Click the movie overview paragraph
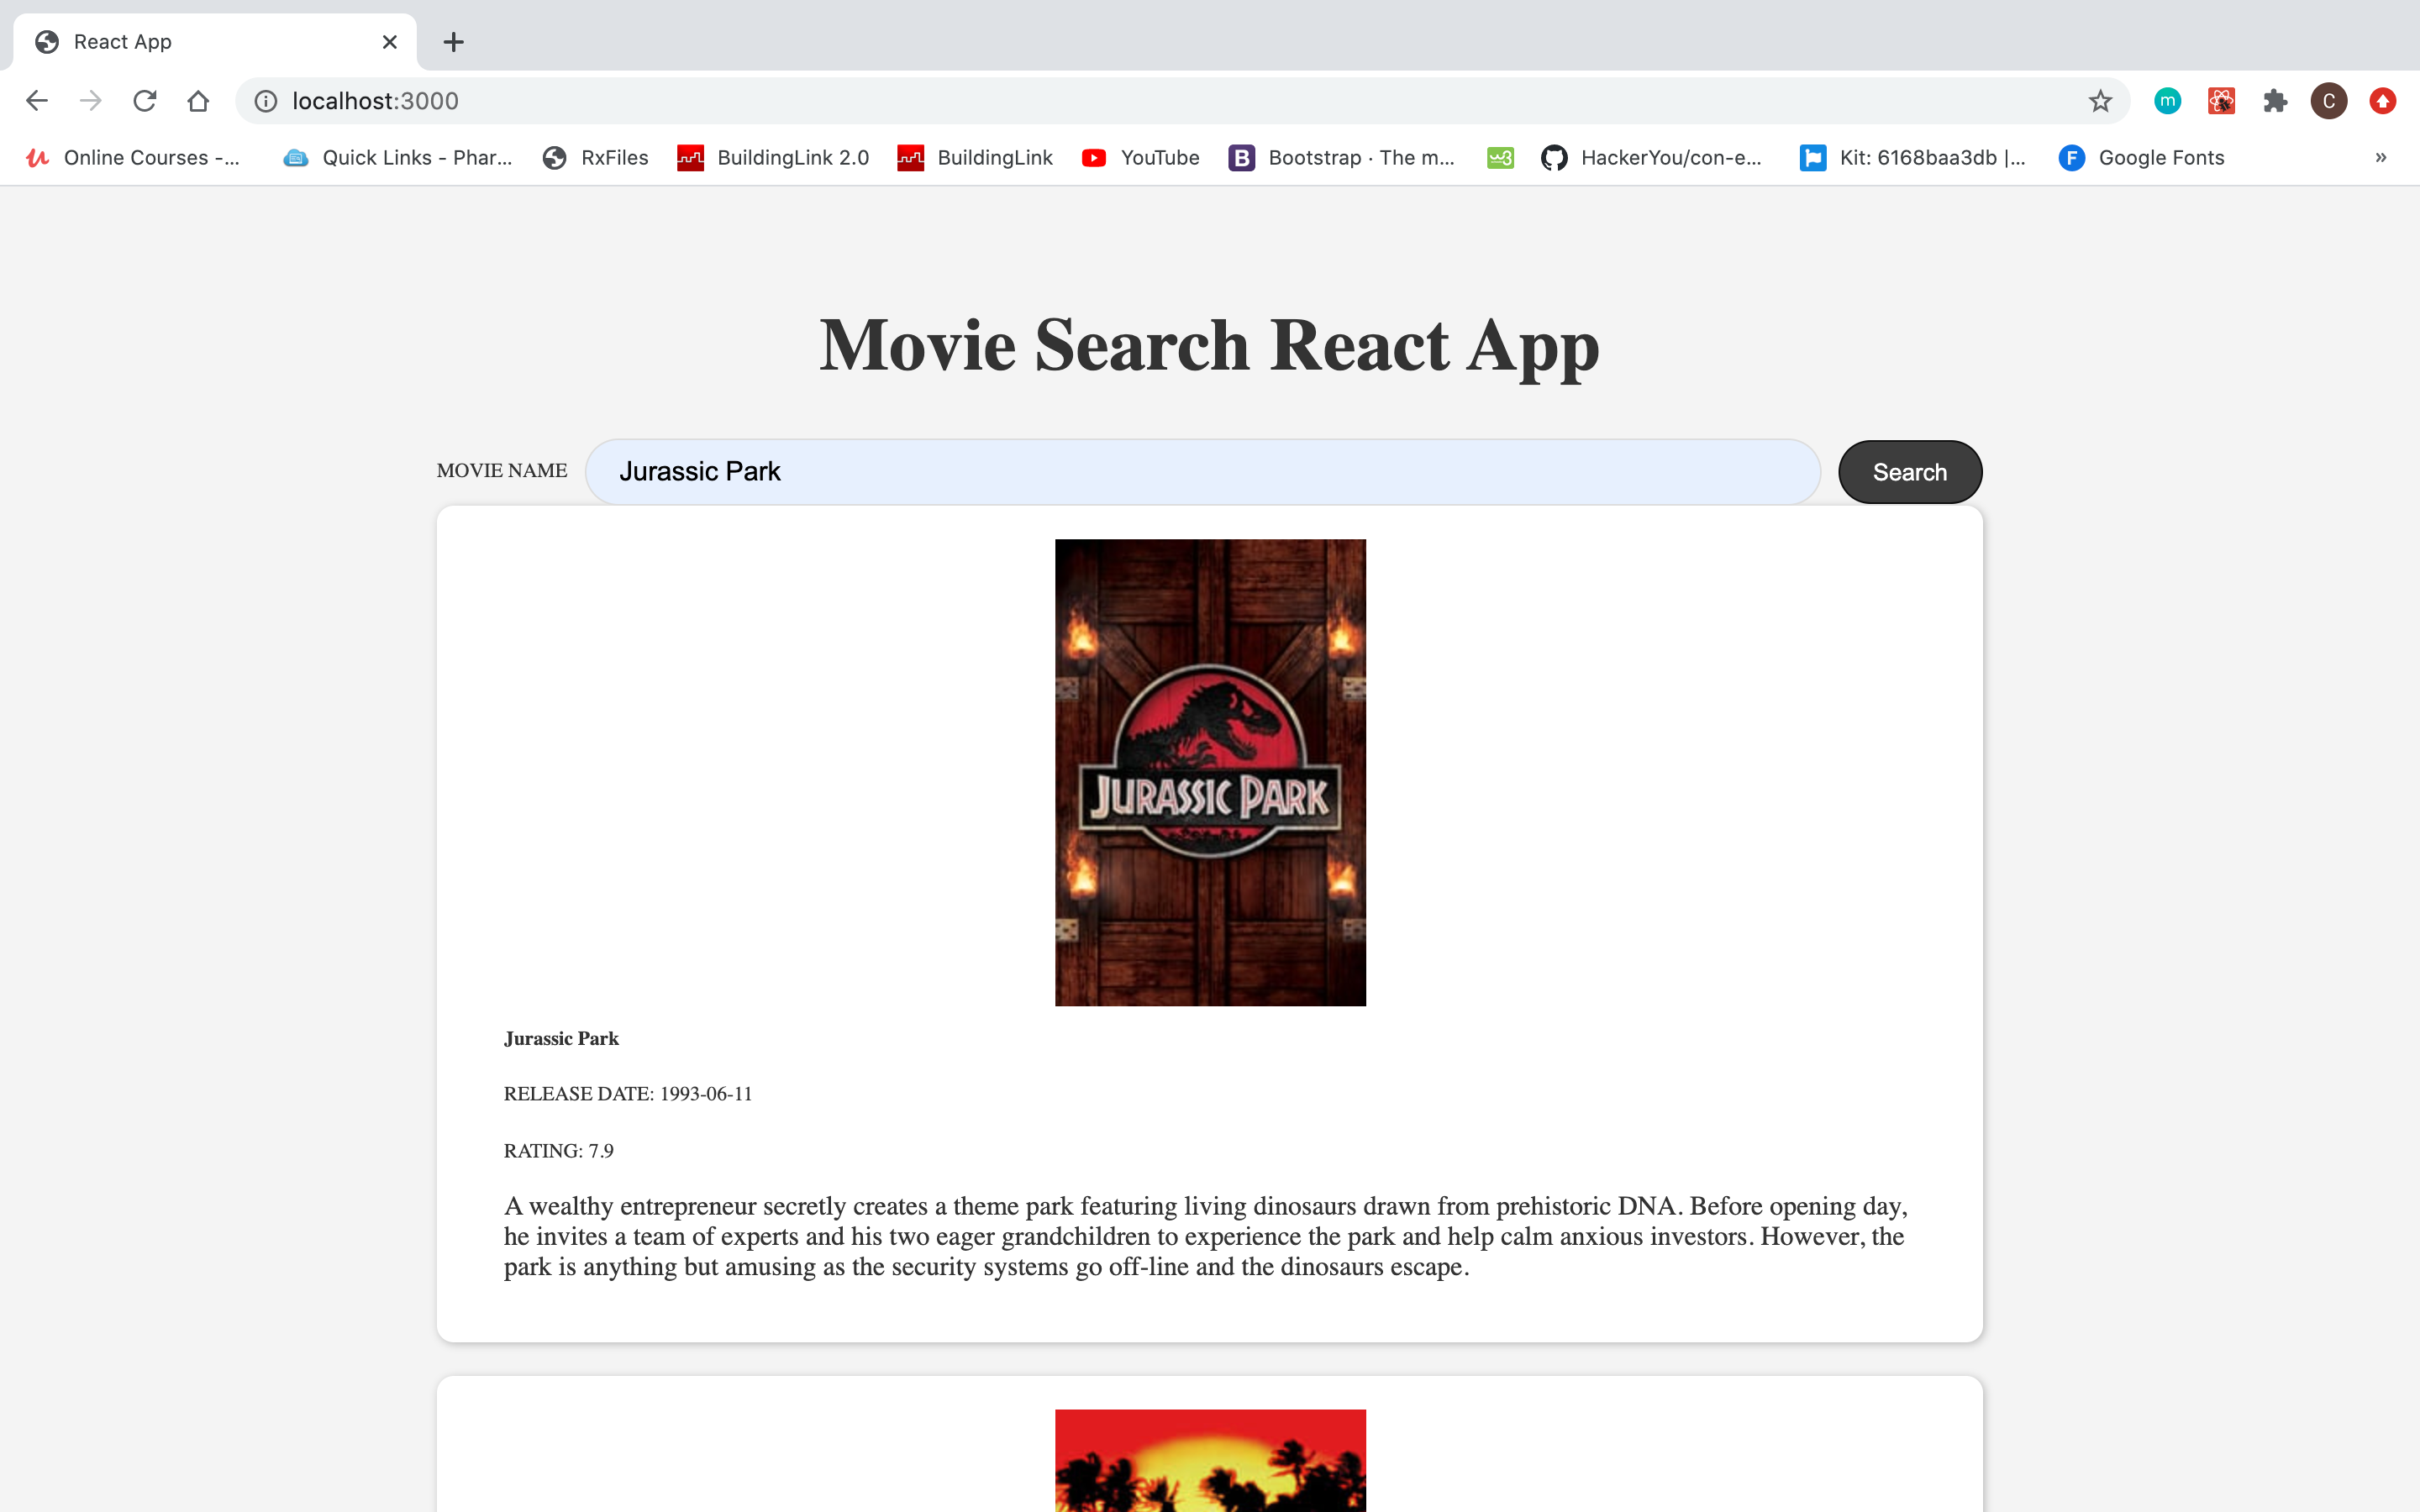Image resolution: width=2420 pixels, height=1512 pixels. tap(1206, 1237)
